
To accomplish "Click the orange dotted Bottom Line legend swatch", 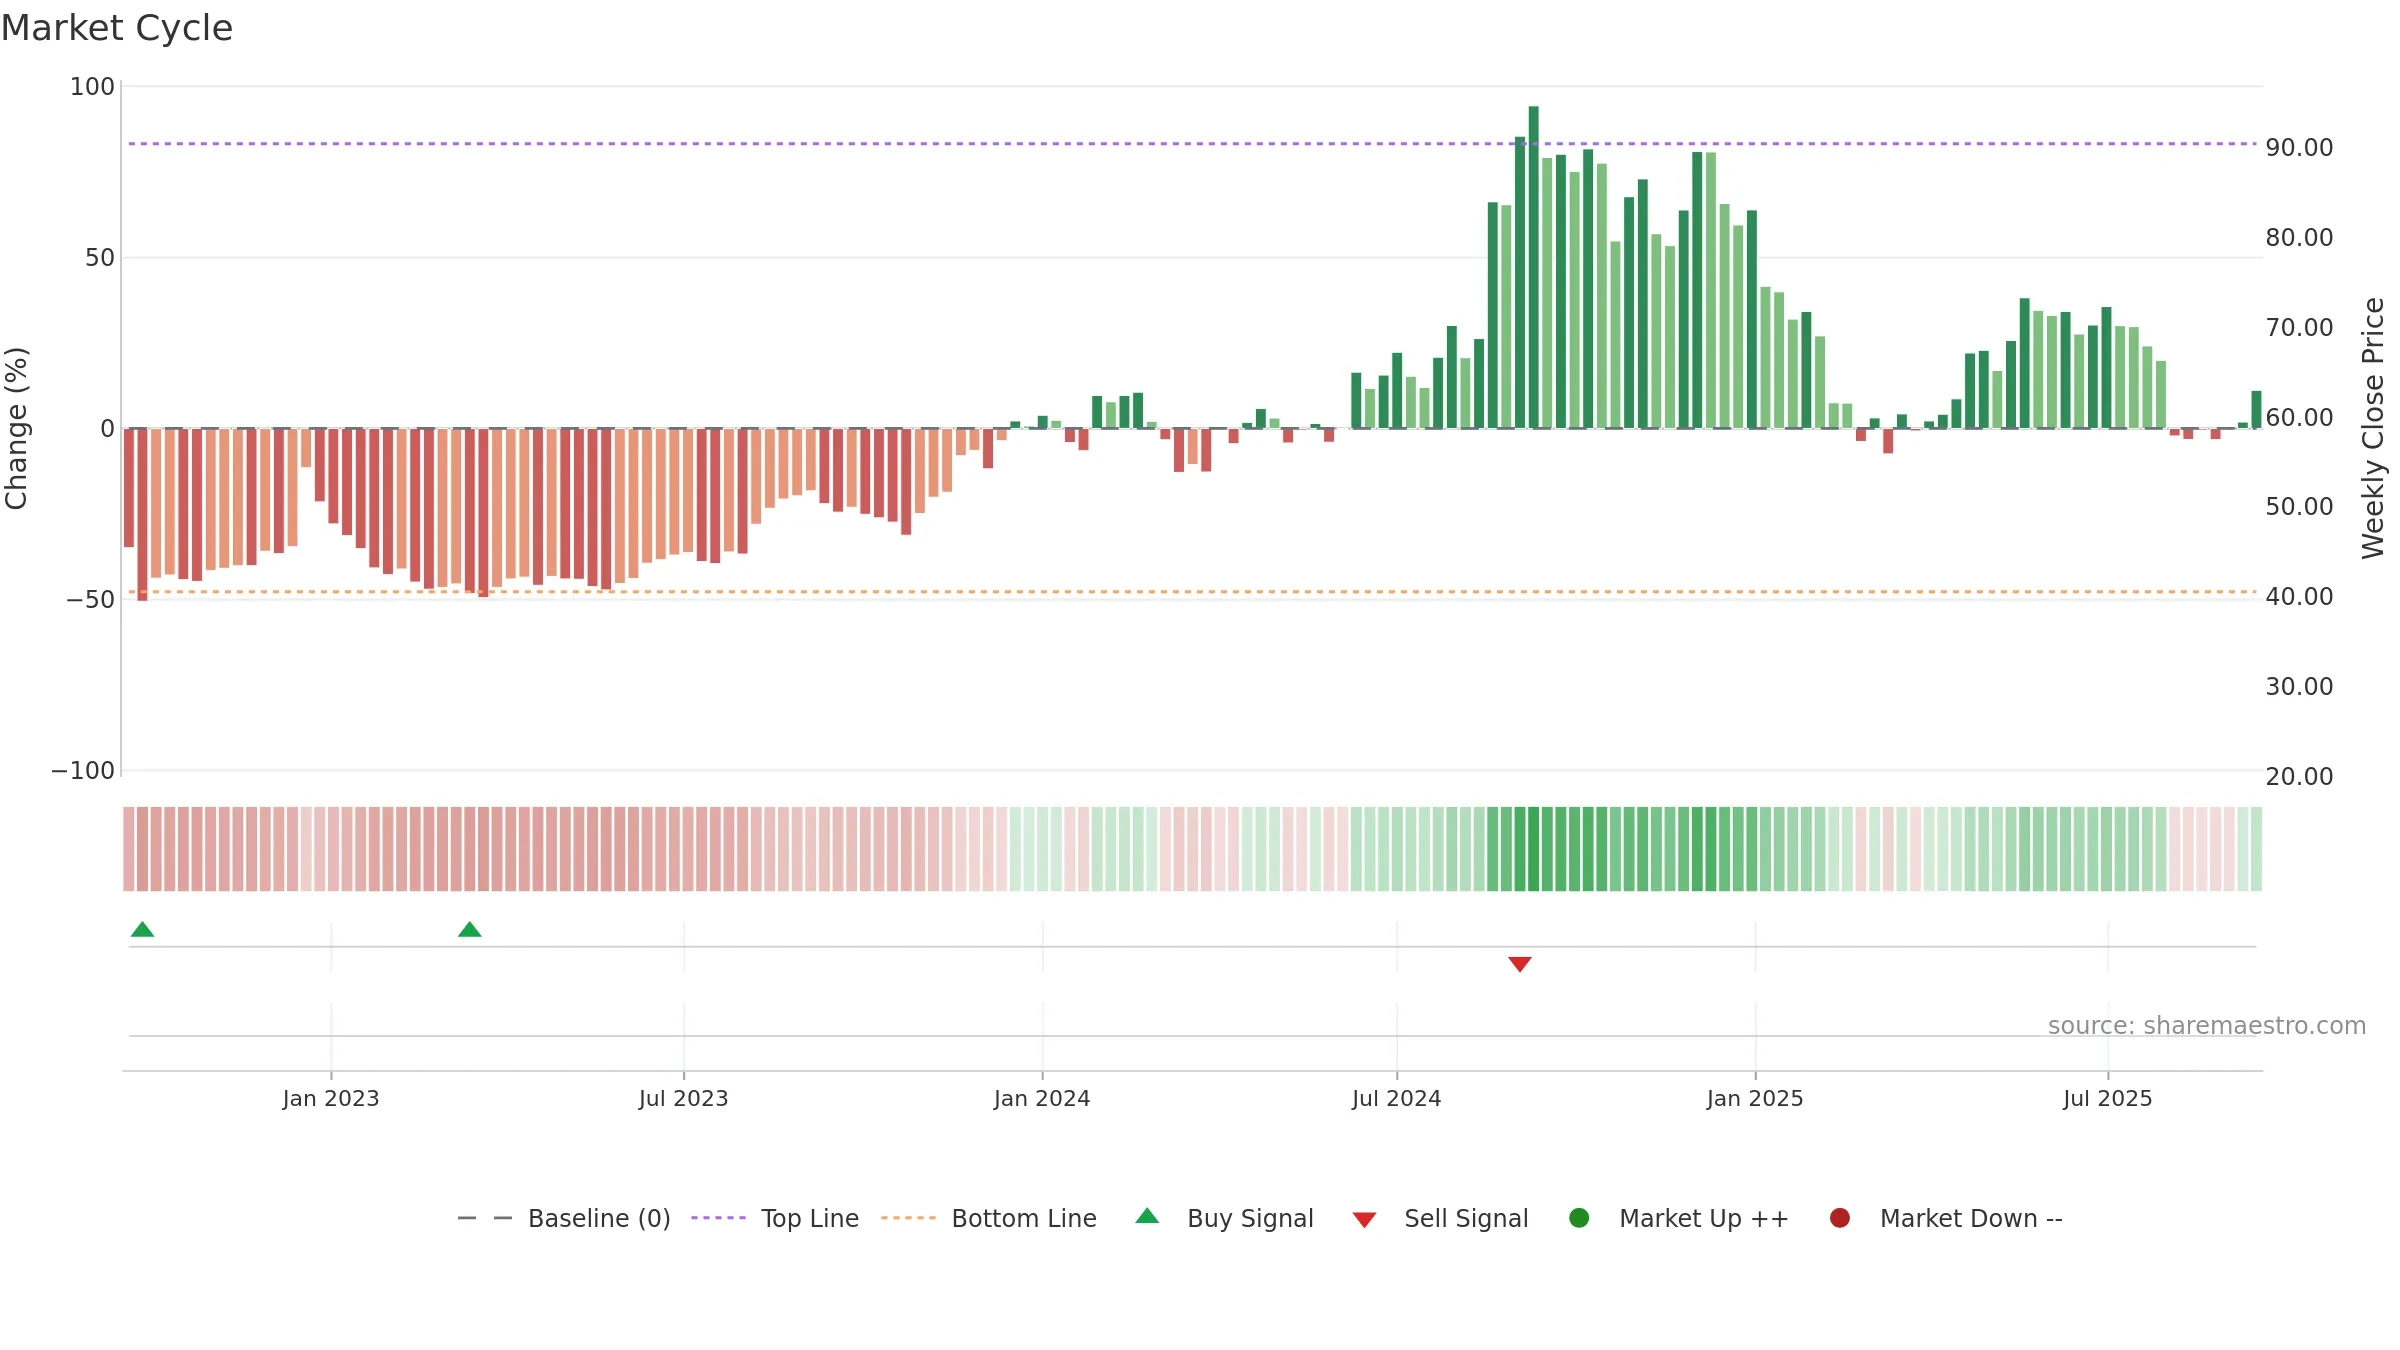I will (908, 1218).
